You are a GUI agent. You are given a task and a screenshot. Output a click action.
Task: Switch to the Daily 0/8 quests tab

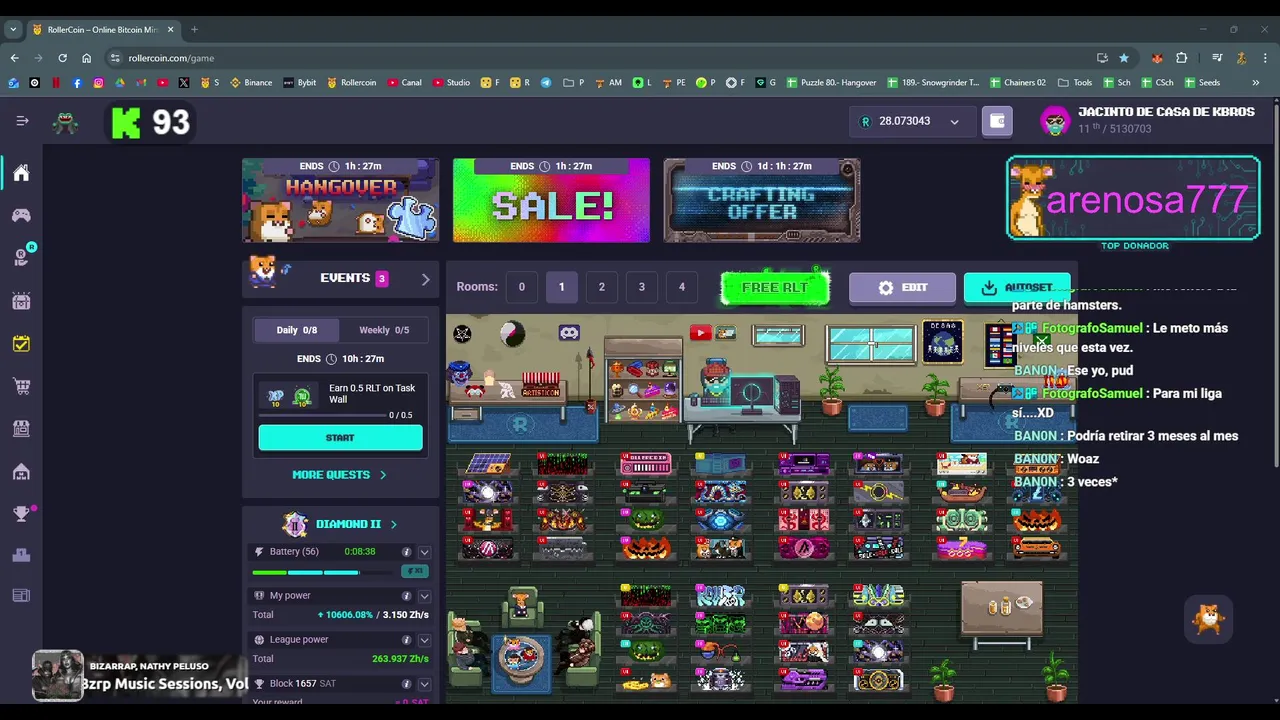point(296,330)
